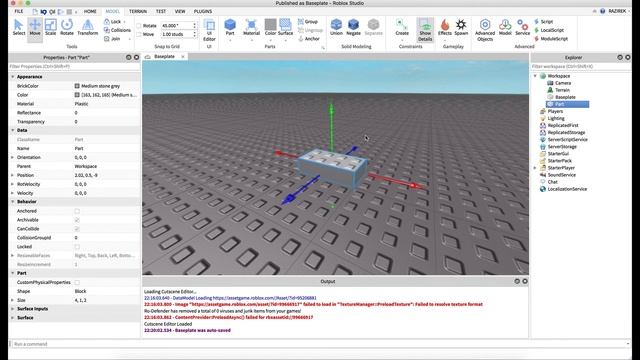640x360 pixels.
Task: Open Advanced Objects panel
Action: [x=485, y=30]
